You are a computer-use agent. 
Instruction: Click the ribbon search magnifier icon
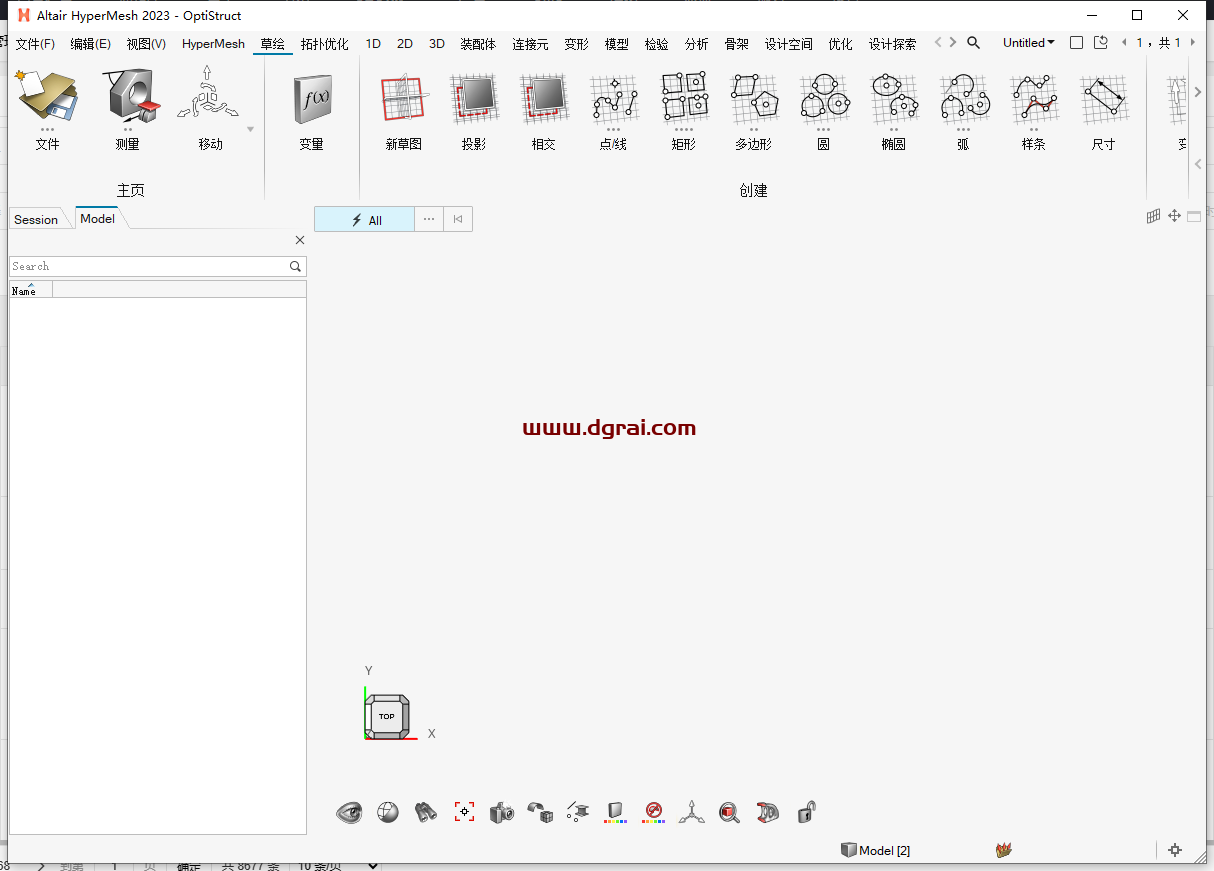tap(973, 43)
